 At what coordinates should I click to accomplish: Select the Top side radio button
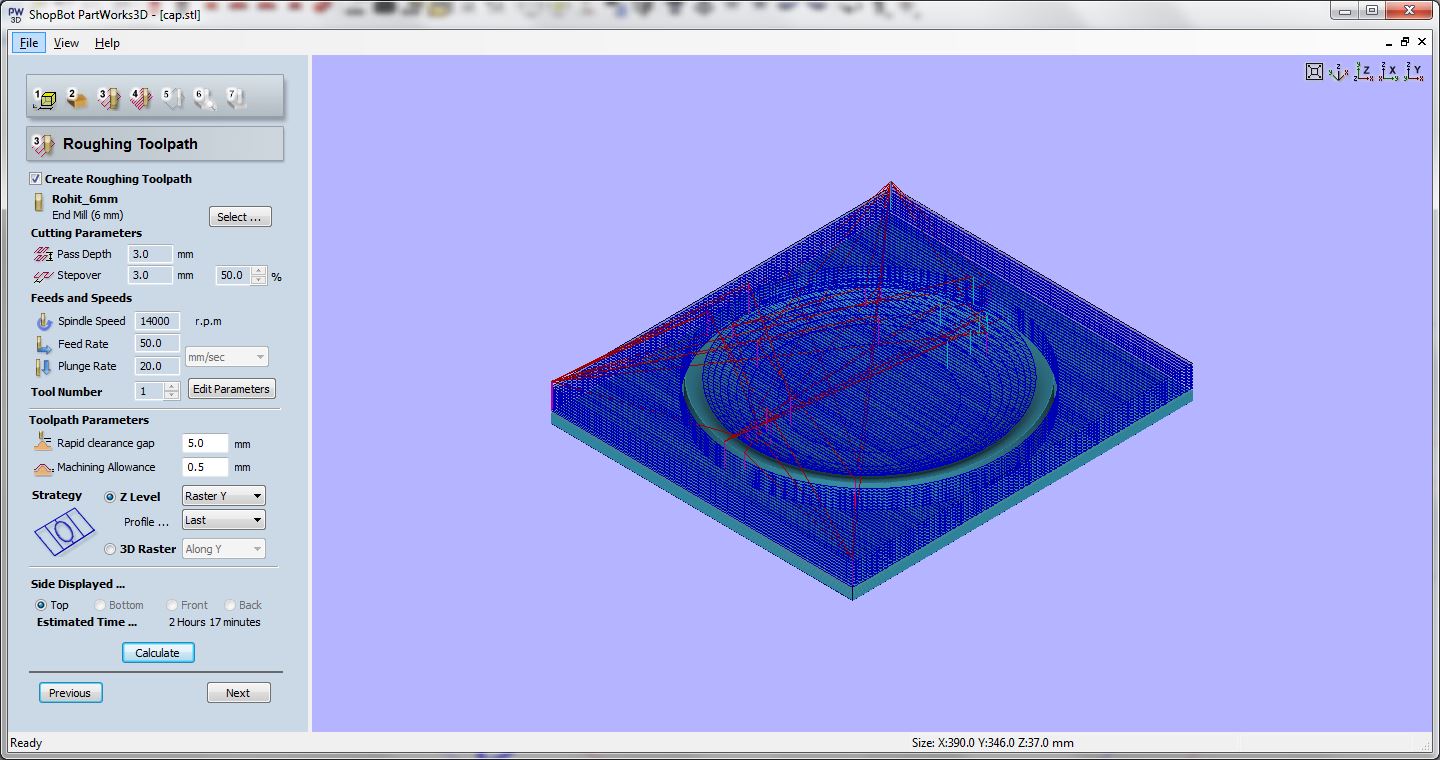coord(41,605)
